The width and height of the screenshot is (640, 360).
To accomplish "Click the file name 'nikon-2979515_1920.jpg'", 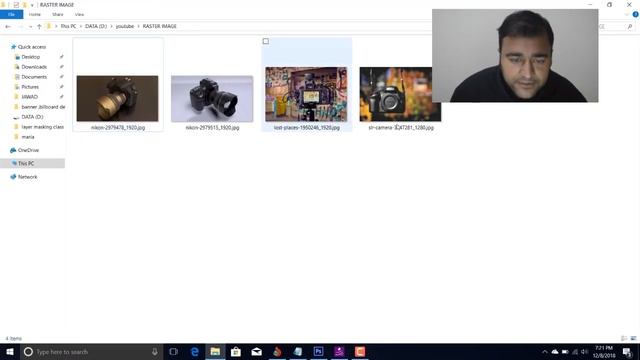I will point(212,128).
